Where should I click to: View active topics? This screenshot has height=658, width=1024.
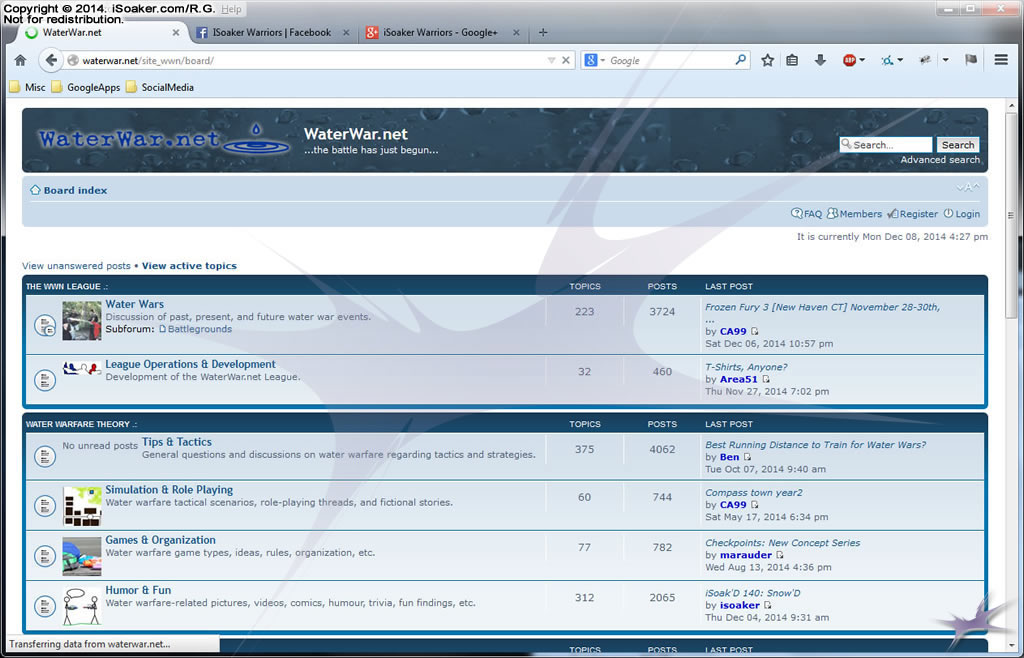pos(189,266)
